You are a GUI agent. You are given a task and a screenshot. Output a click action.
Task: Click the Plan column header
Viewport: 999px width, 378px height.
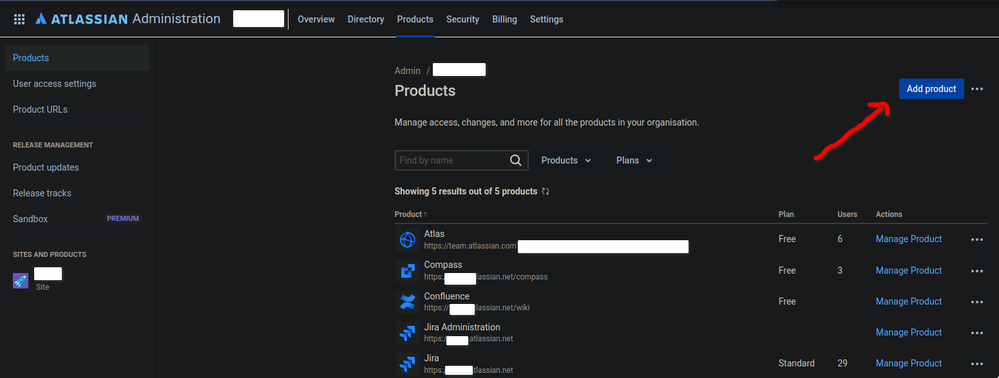pos(786,214)
